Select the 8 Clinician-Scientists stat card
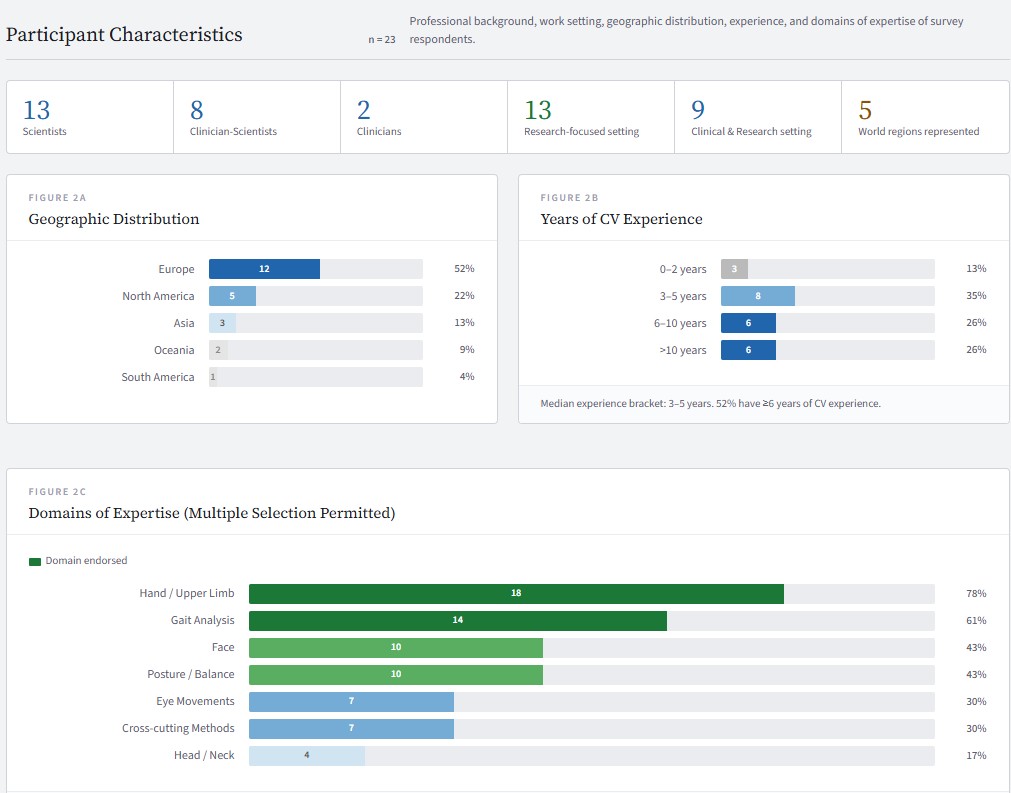This screenshot has width=1011, height=793. point(257,117)
